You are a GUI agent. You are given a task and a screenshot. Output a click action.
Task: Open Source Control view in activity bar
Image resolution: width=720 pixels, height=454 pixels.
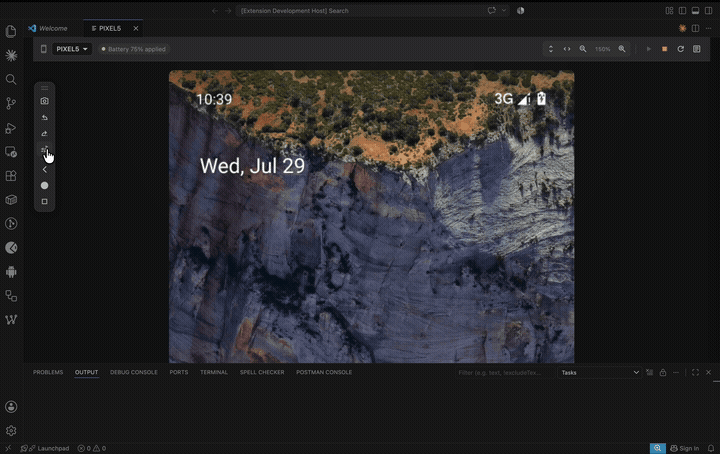[11, 103]
